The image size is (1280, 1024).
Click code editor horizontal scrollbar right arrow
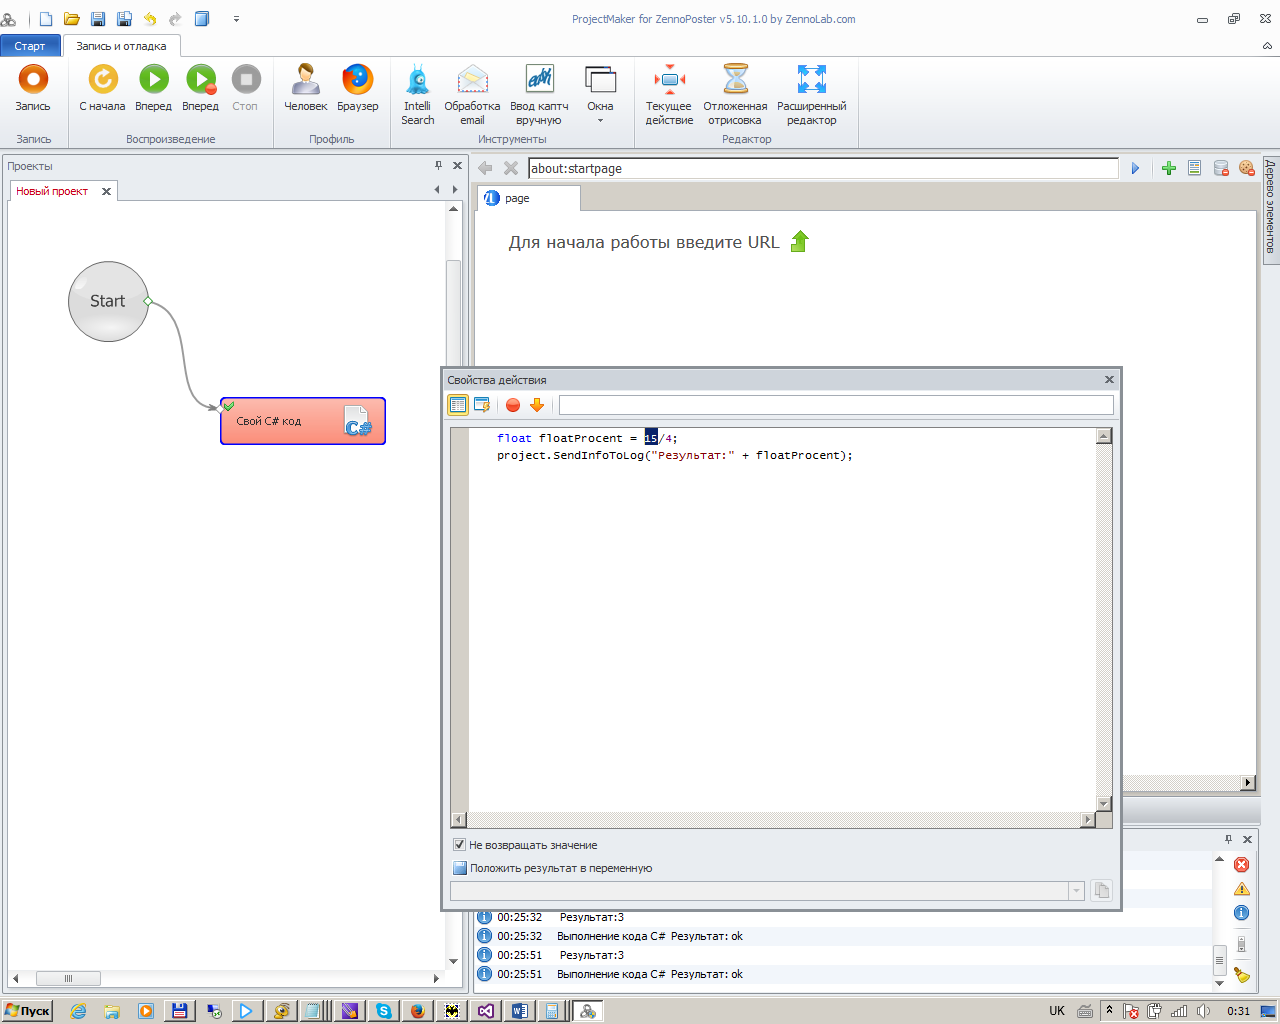(x=1088, y=820)
